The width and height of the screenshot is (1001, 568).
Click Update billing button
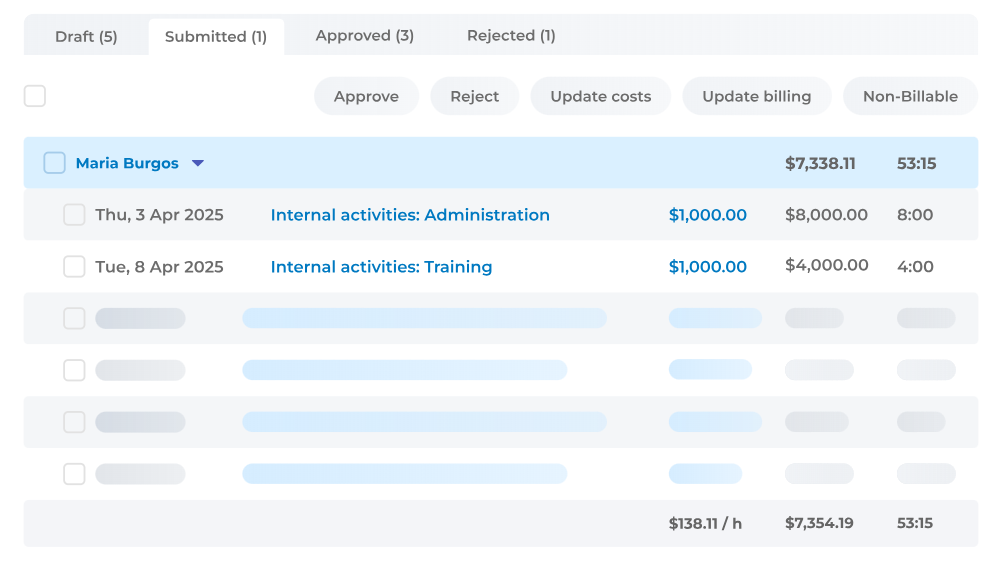click(756, 96)
